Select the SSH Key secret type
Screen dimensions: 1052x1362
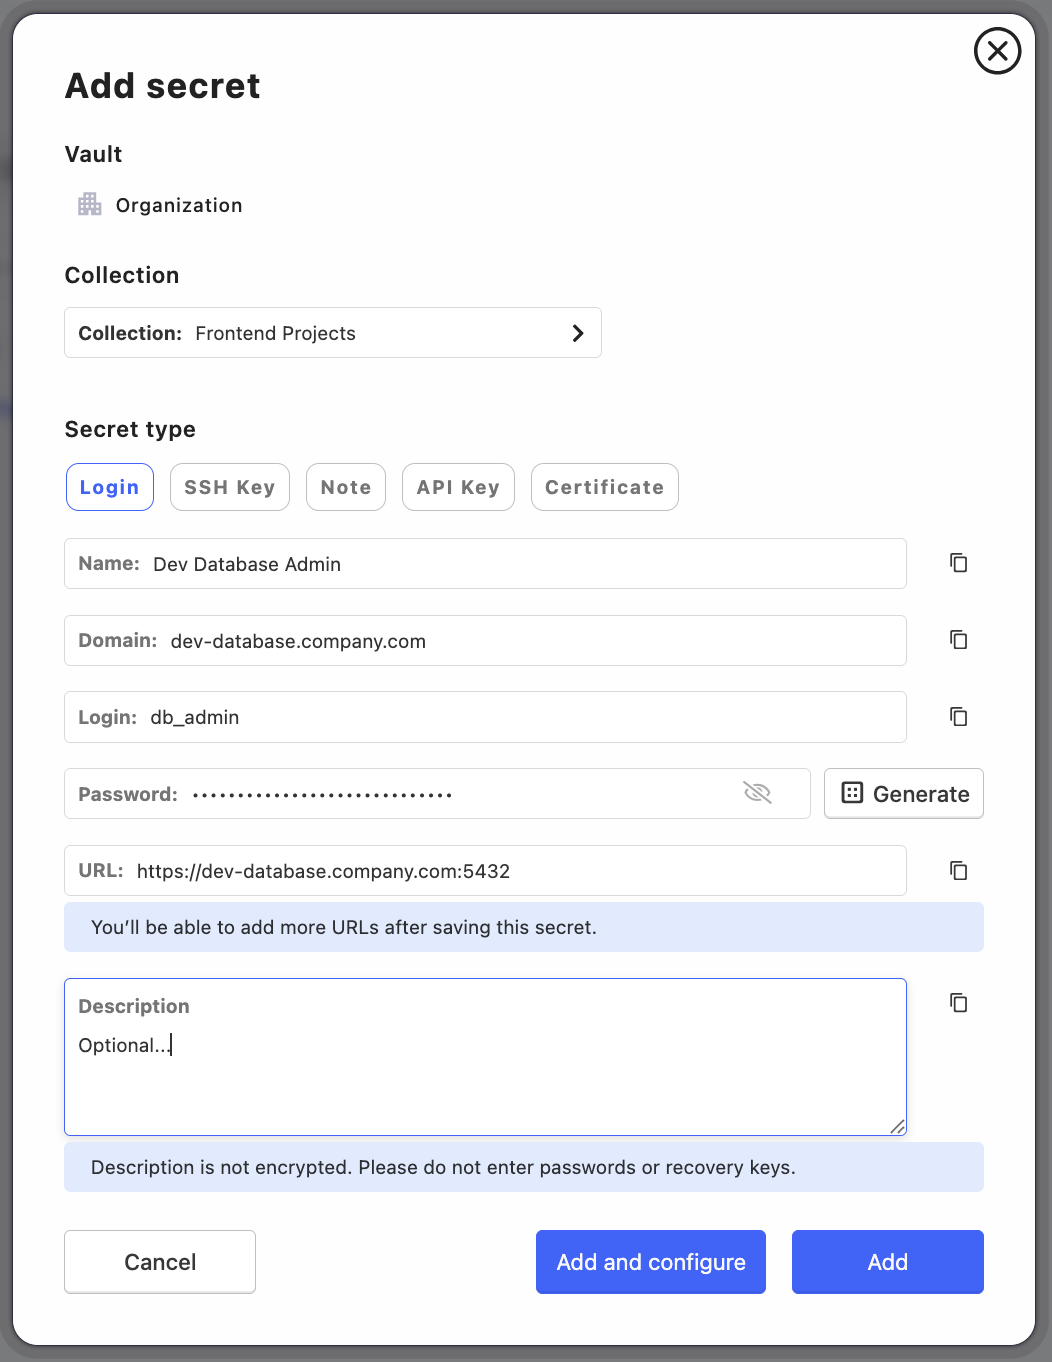coord(230,487)
